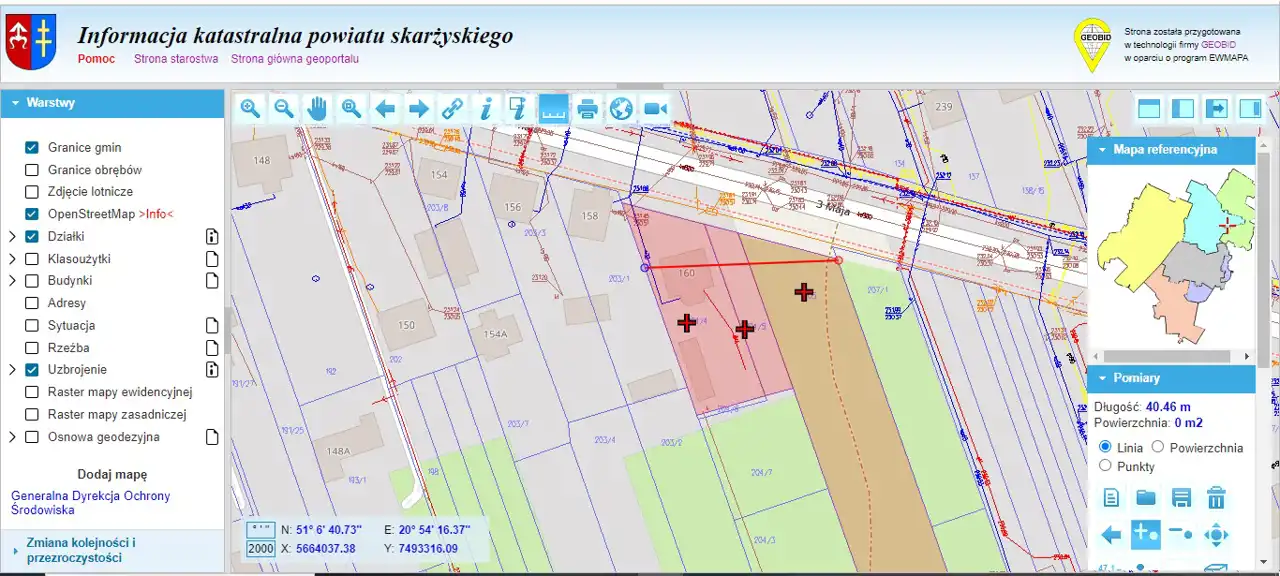Go to previous map view arrow
Viewport: 1280px width, 576px height.
pyautogui.click(x=385, y=109)
